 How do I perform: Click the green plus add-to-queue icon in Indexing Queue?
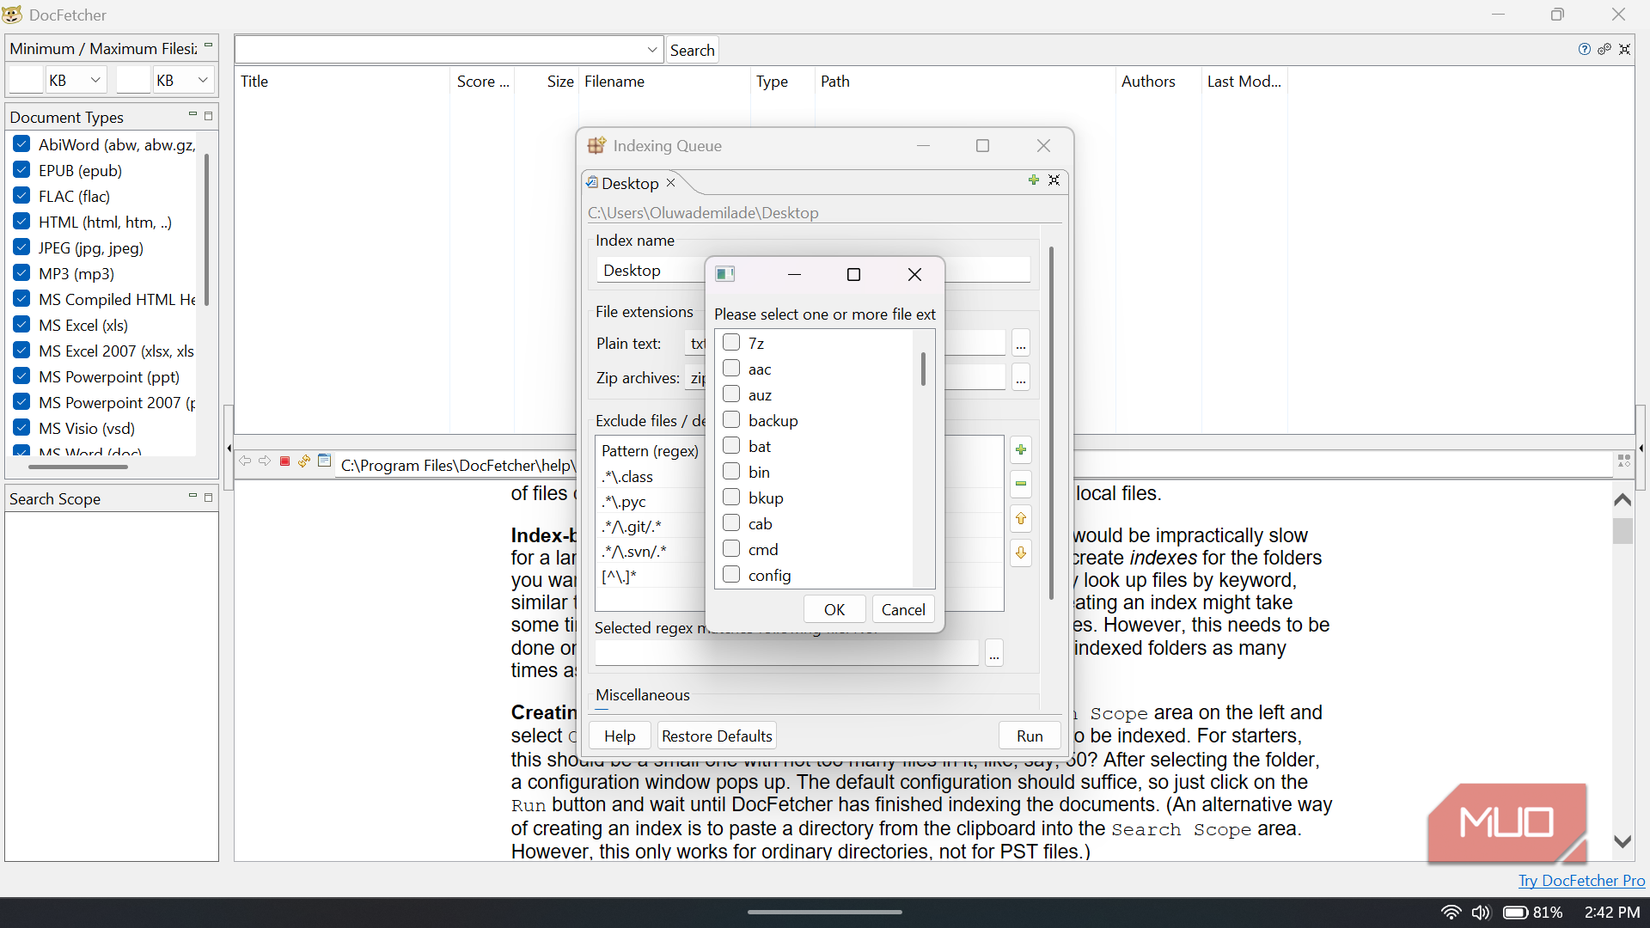[x=1033, y=180]
